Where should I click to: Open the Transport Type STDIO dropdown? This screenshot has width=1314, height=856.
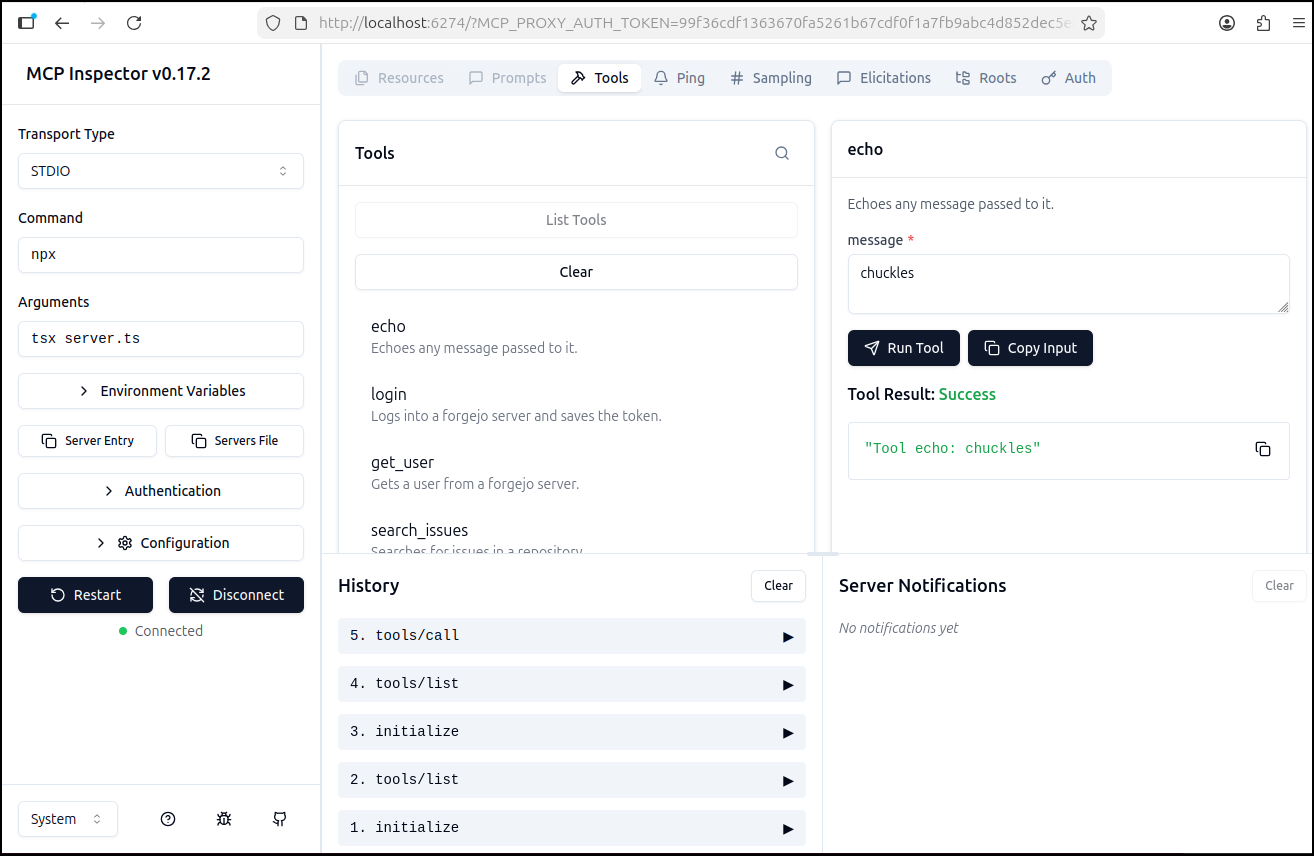point(160,171)
